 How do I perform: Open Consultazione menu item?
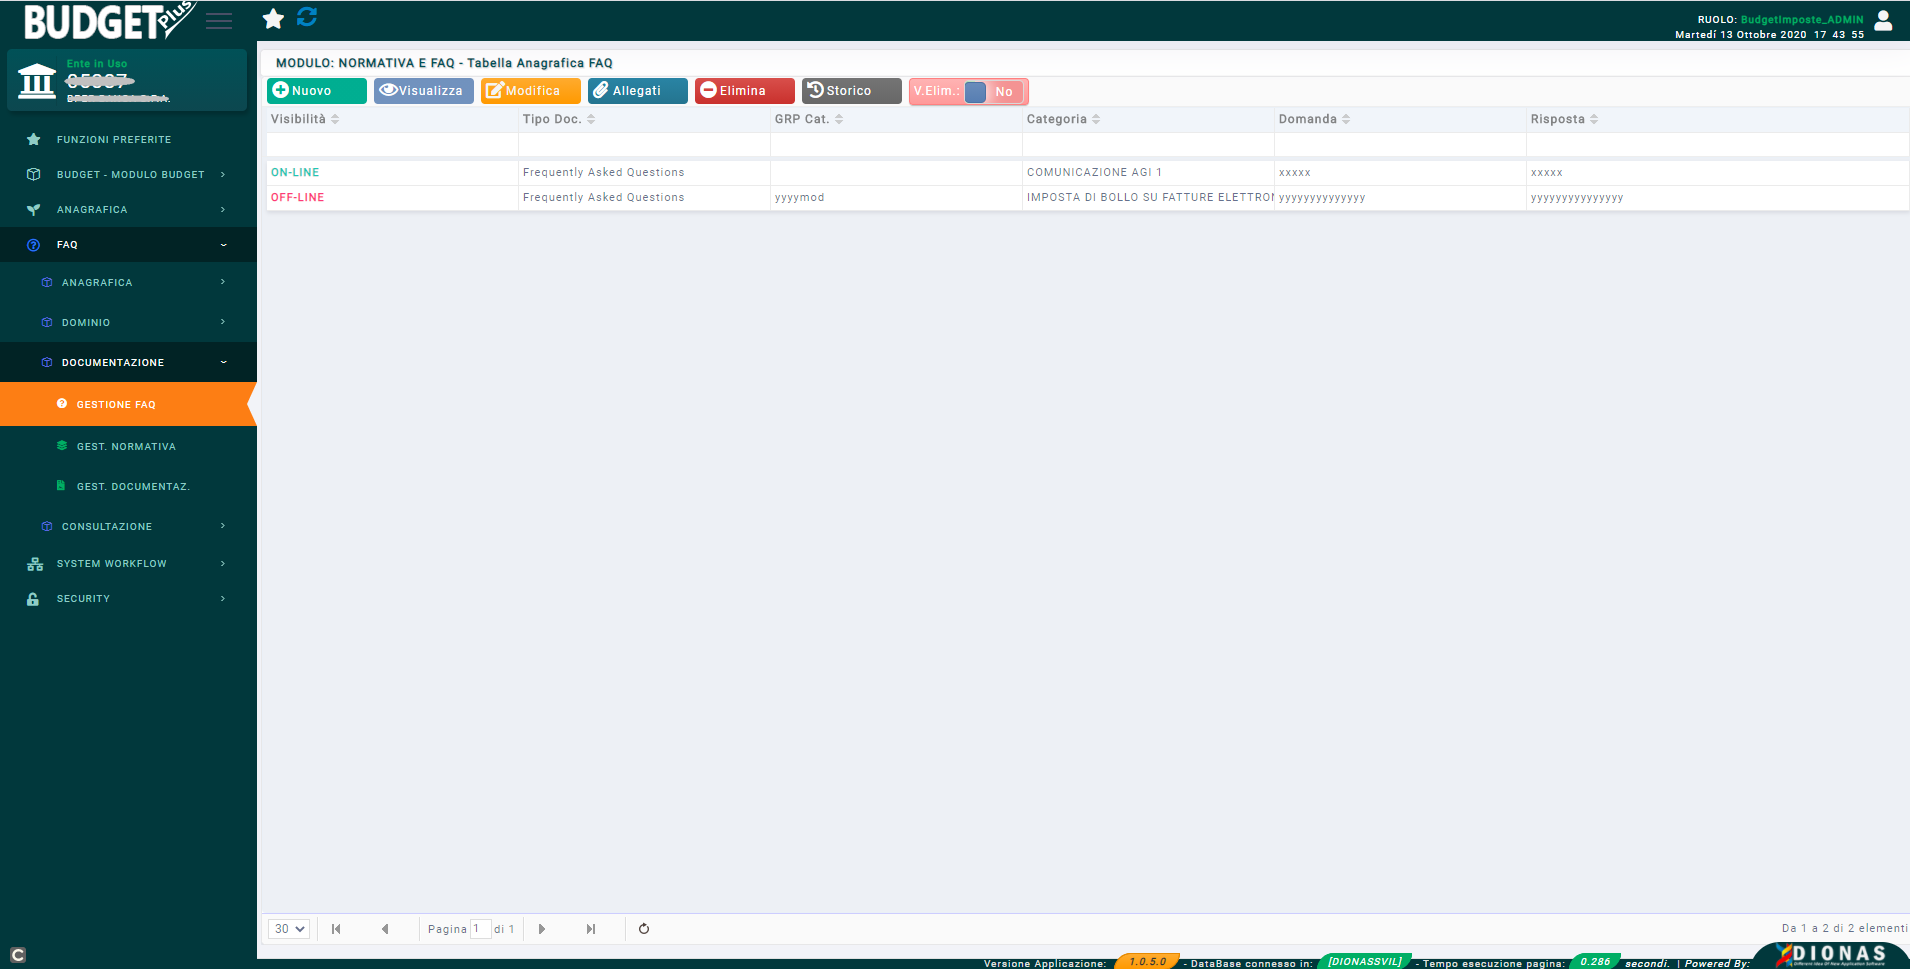pos(128,527)
